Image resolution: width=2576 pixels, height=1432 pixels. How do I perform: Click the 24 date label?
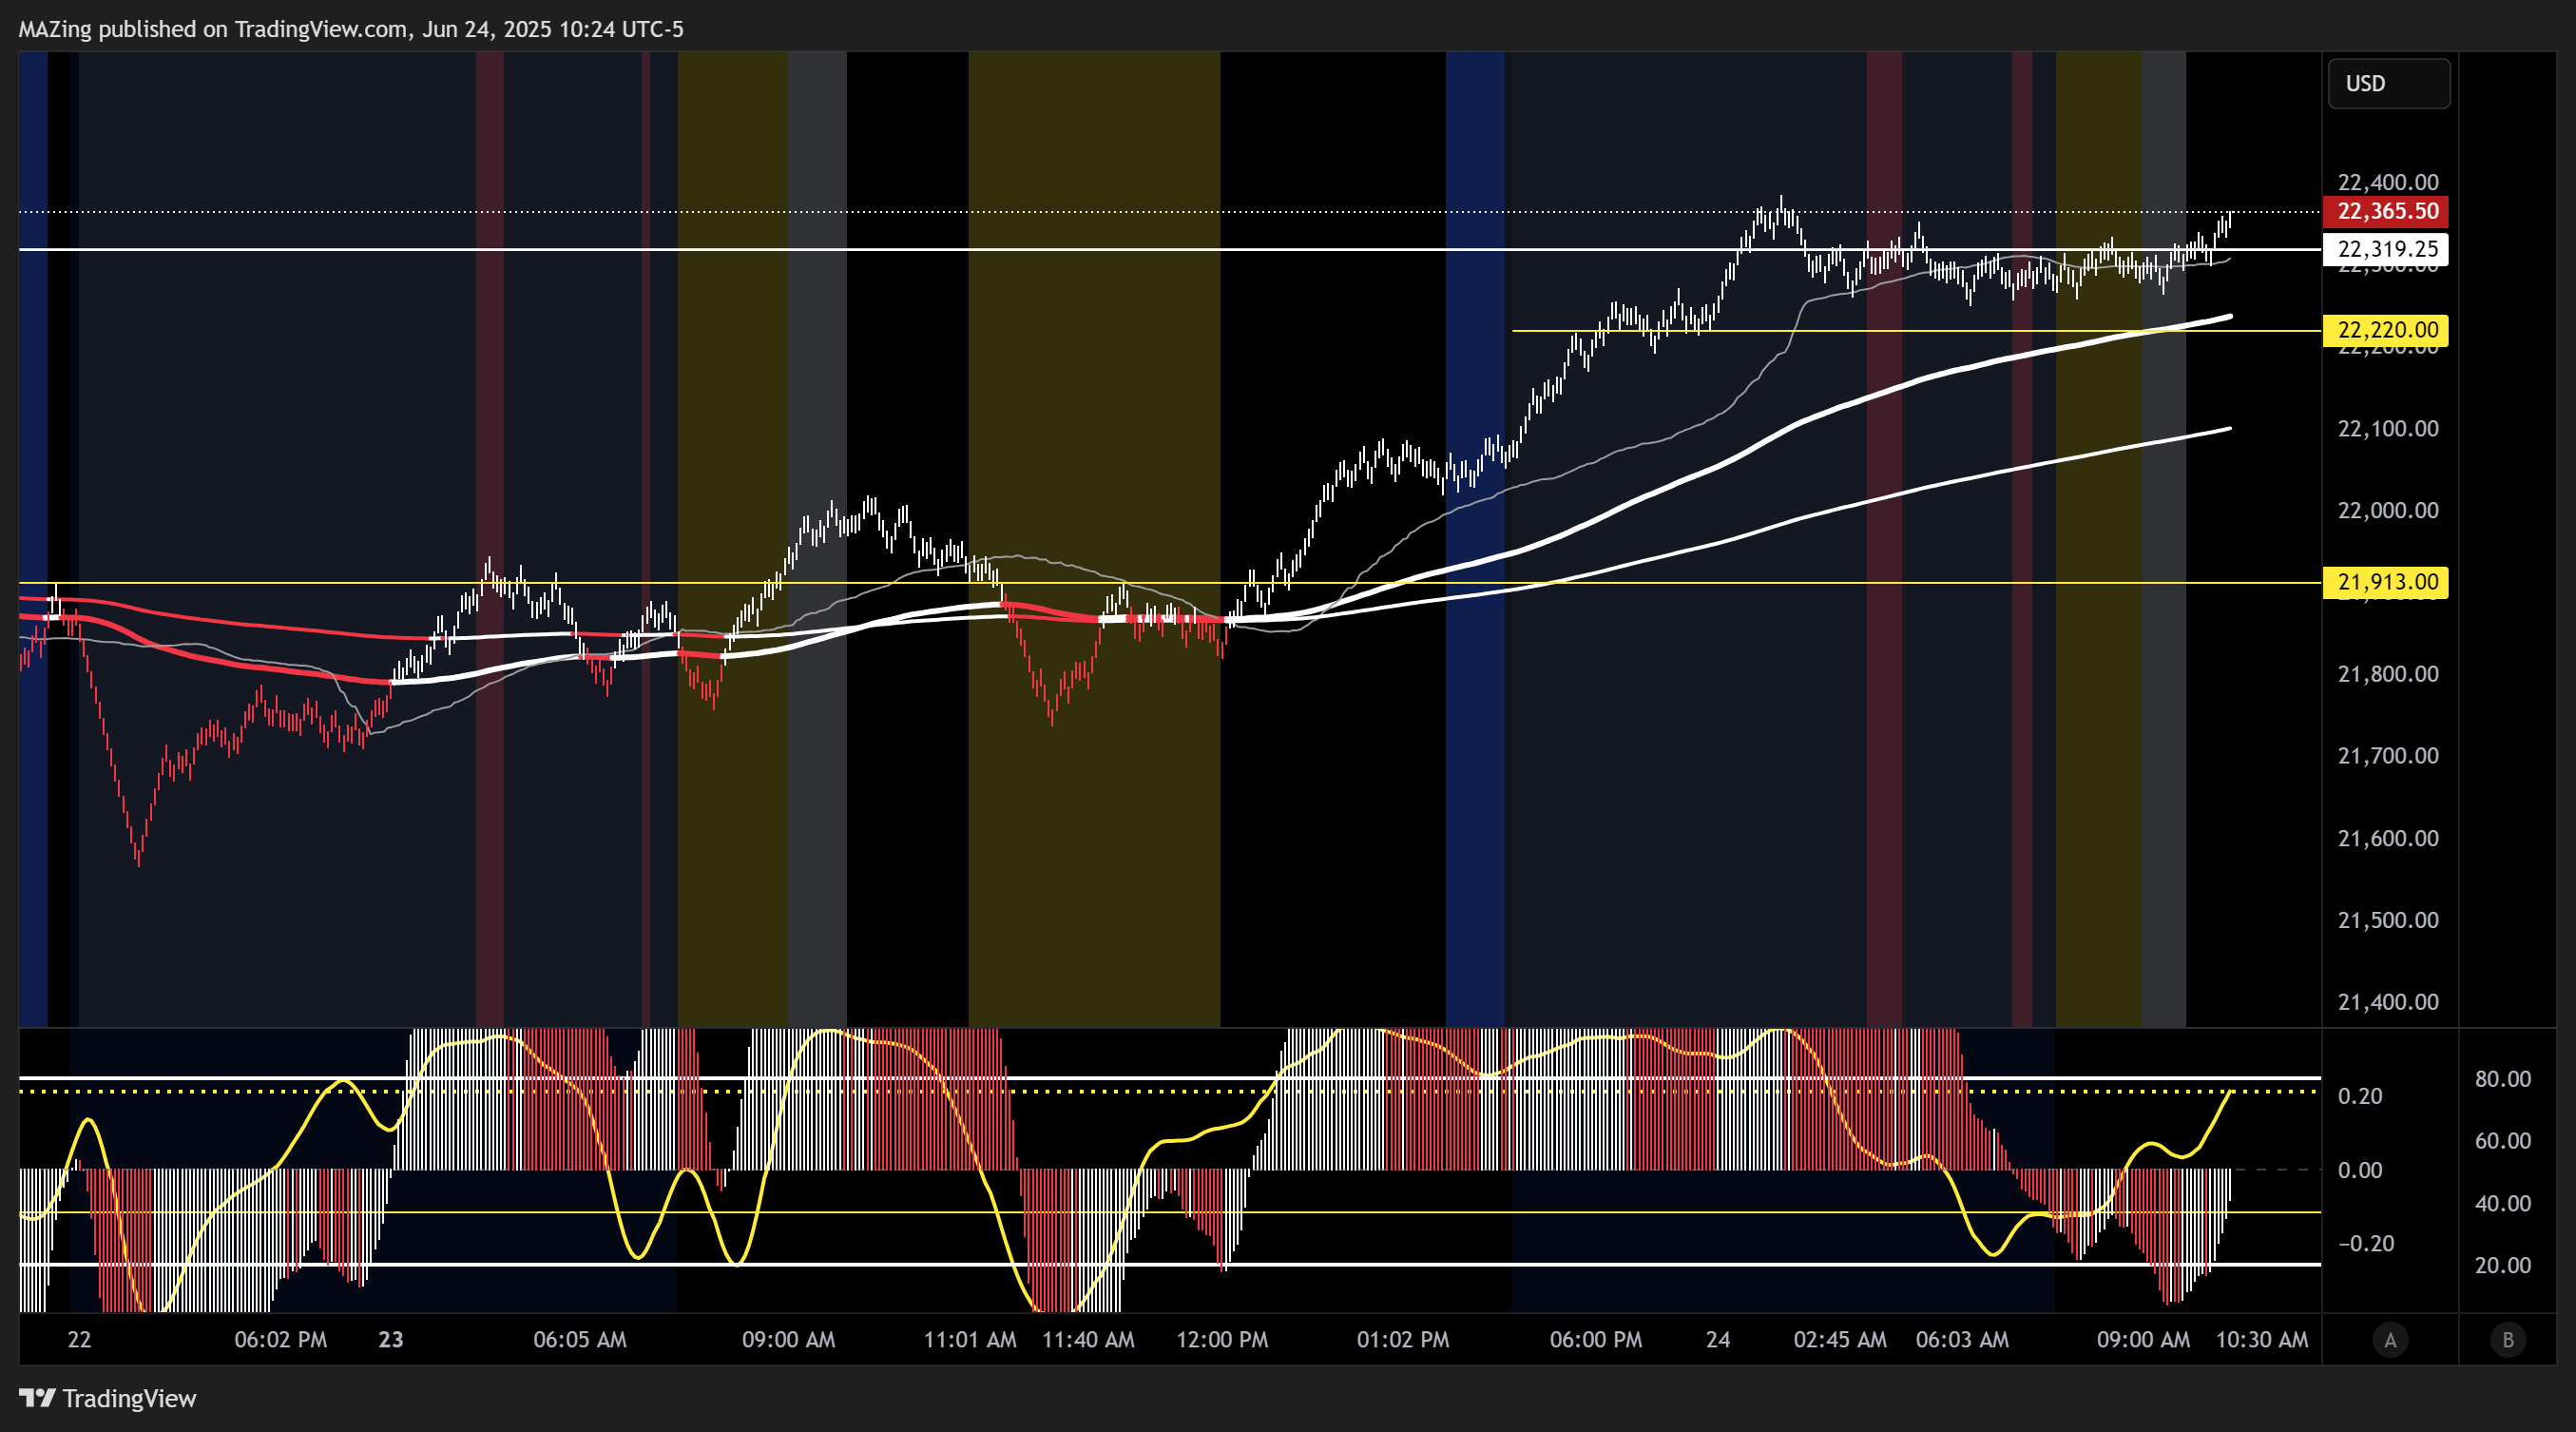(1718, 1340)
